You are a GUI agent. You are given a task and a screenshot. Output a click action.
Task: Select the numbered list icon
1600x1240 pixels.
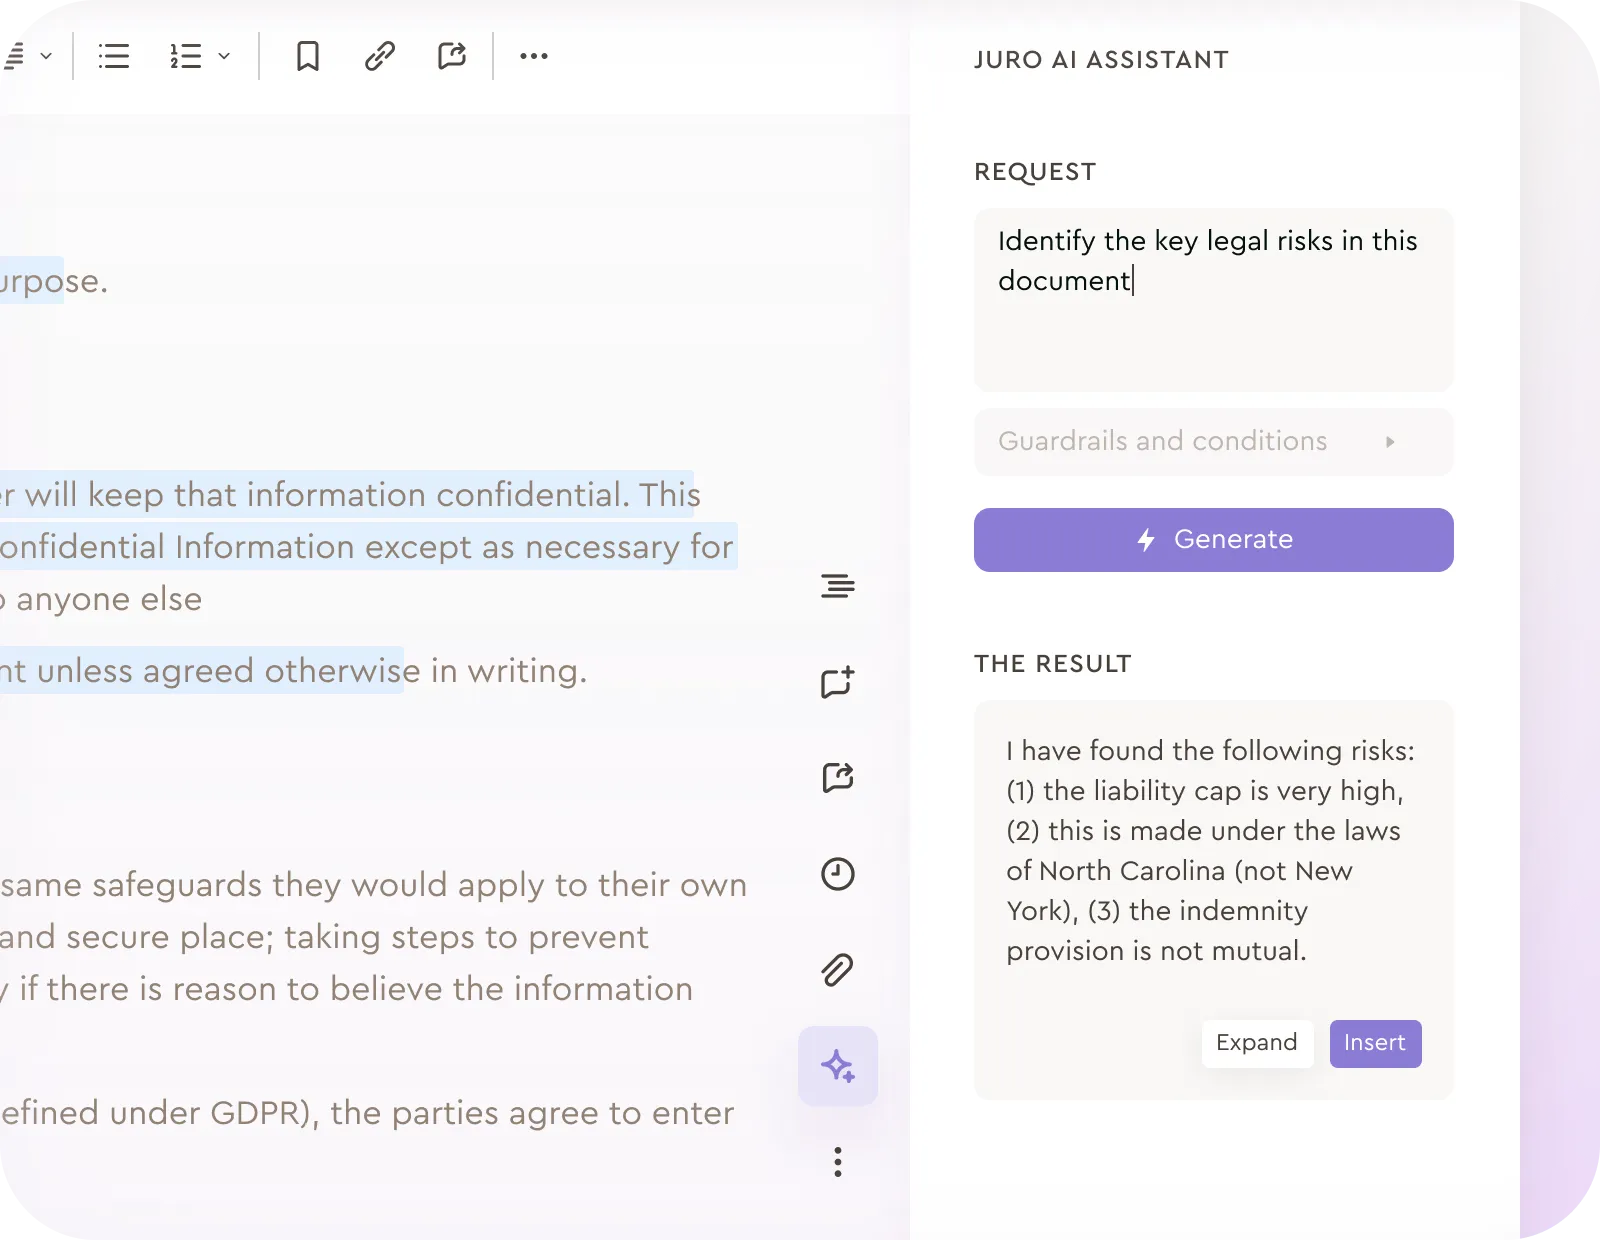[188, 56]
